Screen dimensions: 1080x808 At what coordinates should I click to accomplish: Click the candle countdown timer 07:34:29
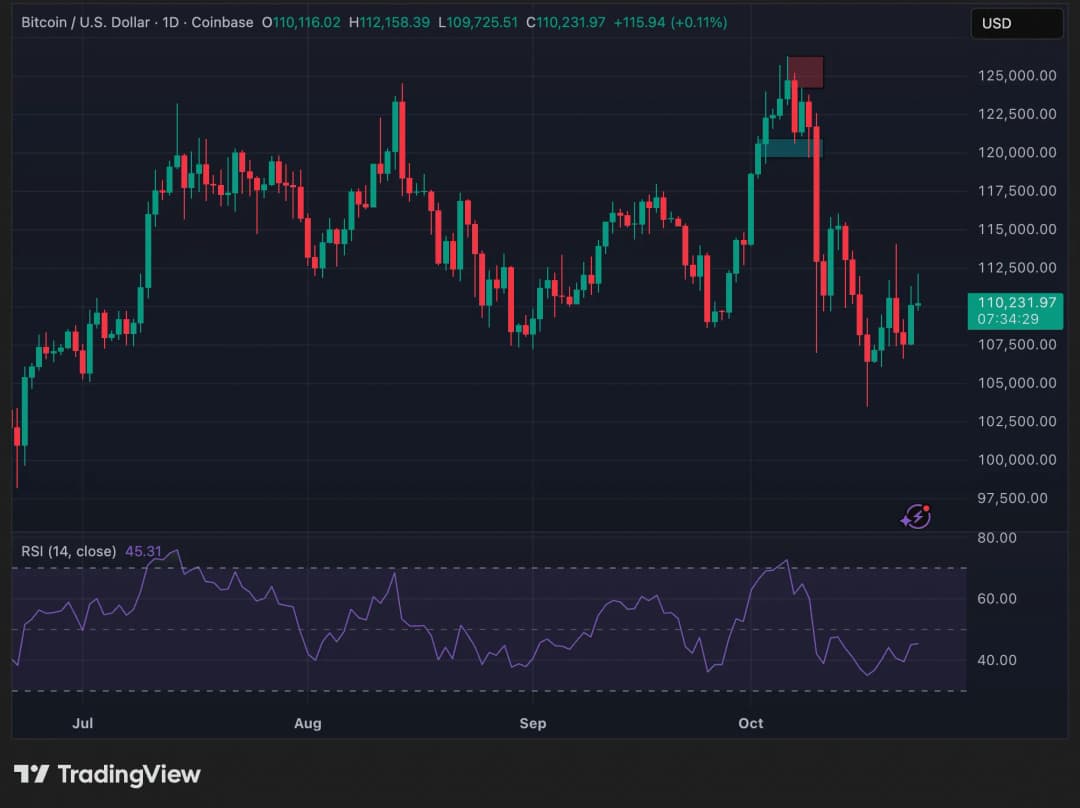(x=1014, y=319)
